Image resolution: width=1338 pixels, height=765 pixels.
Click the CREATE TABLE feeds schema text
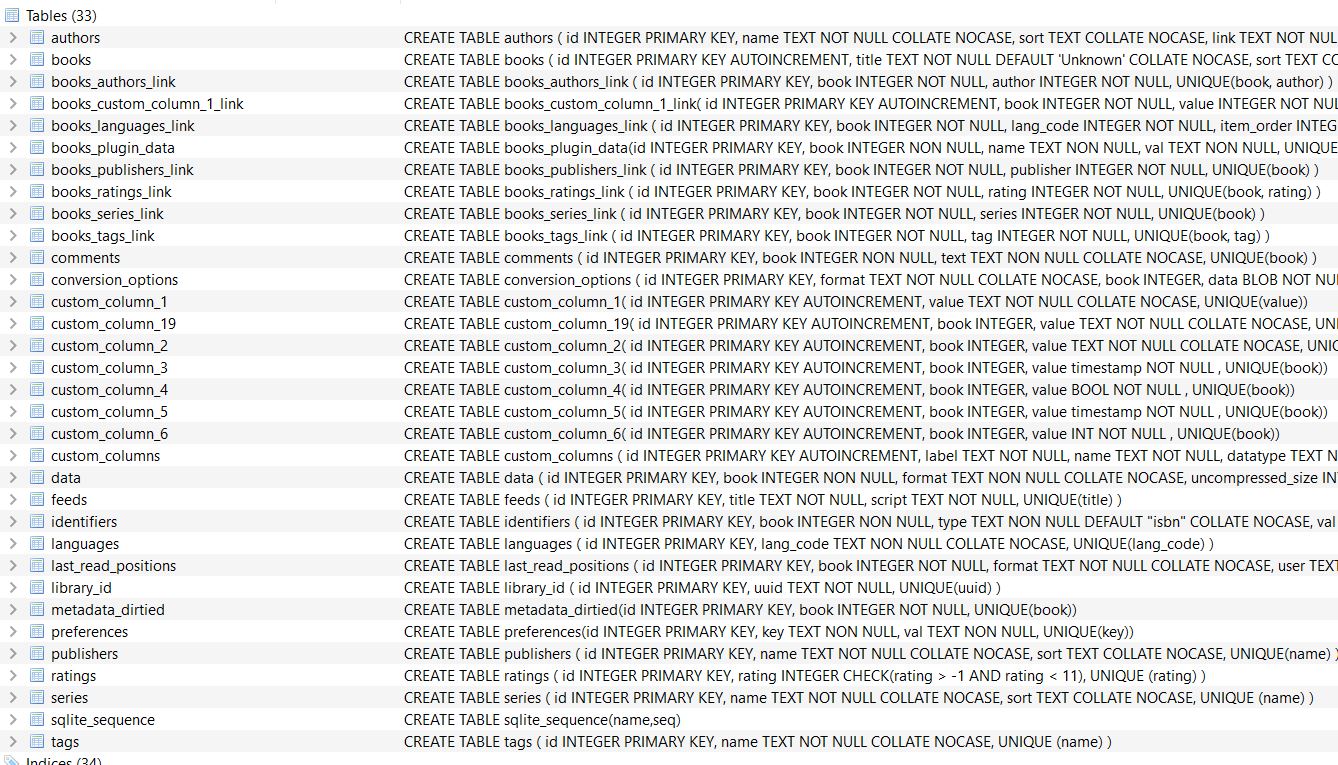[x=762, y=500]
